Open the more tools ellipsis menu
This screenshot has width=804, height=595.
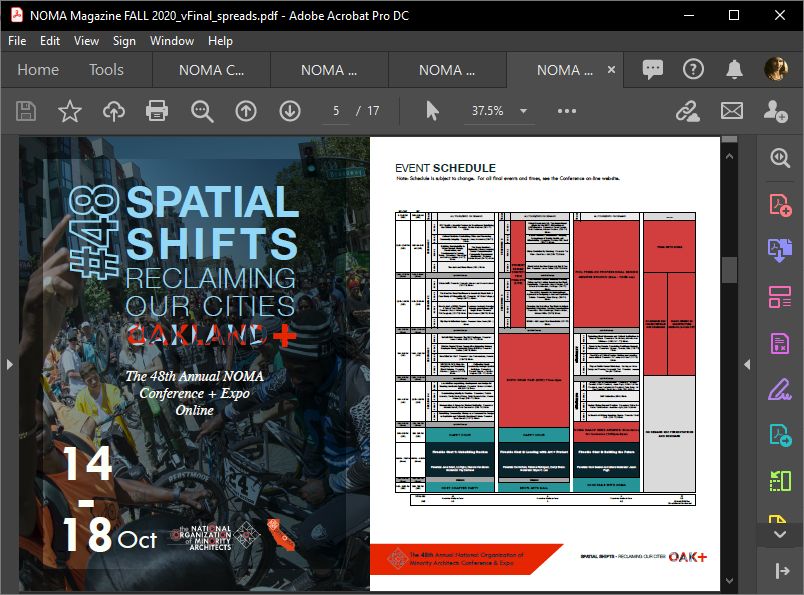(567, 111)
